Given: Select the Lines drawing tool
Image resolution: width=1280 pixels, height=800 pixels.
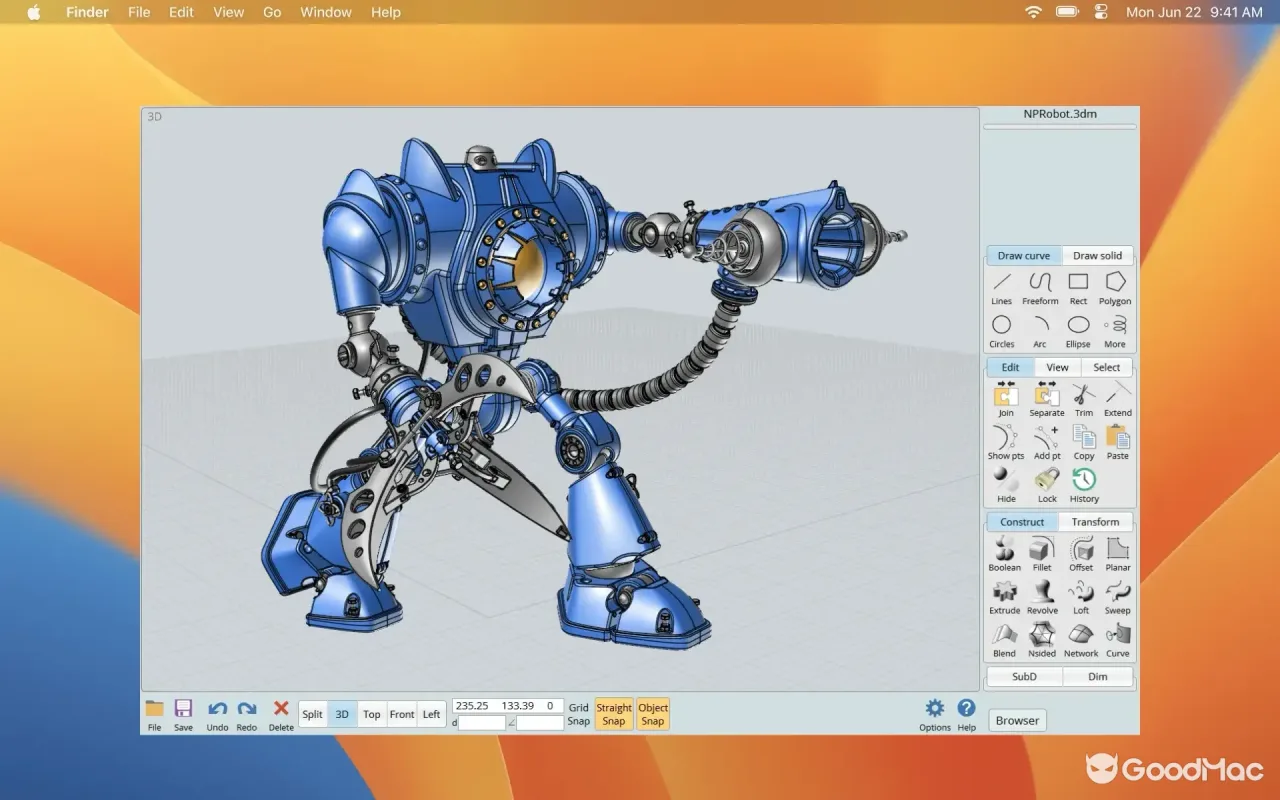Looking at the screenshot, I should tap(1002, 287).
